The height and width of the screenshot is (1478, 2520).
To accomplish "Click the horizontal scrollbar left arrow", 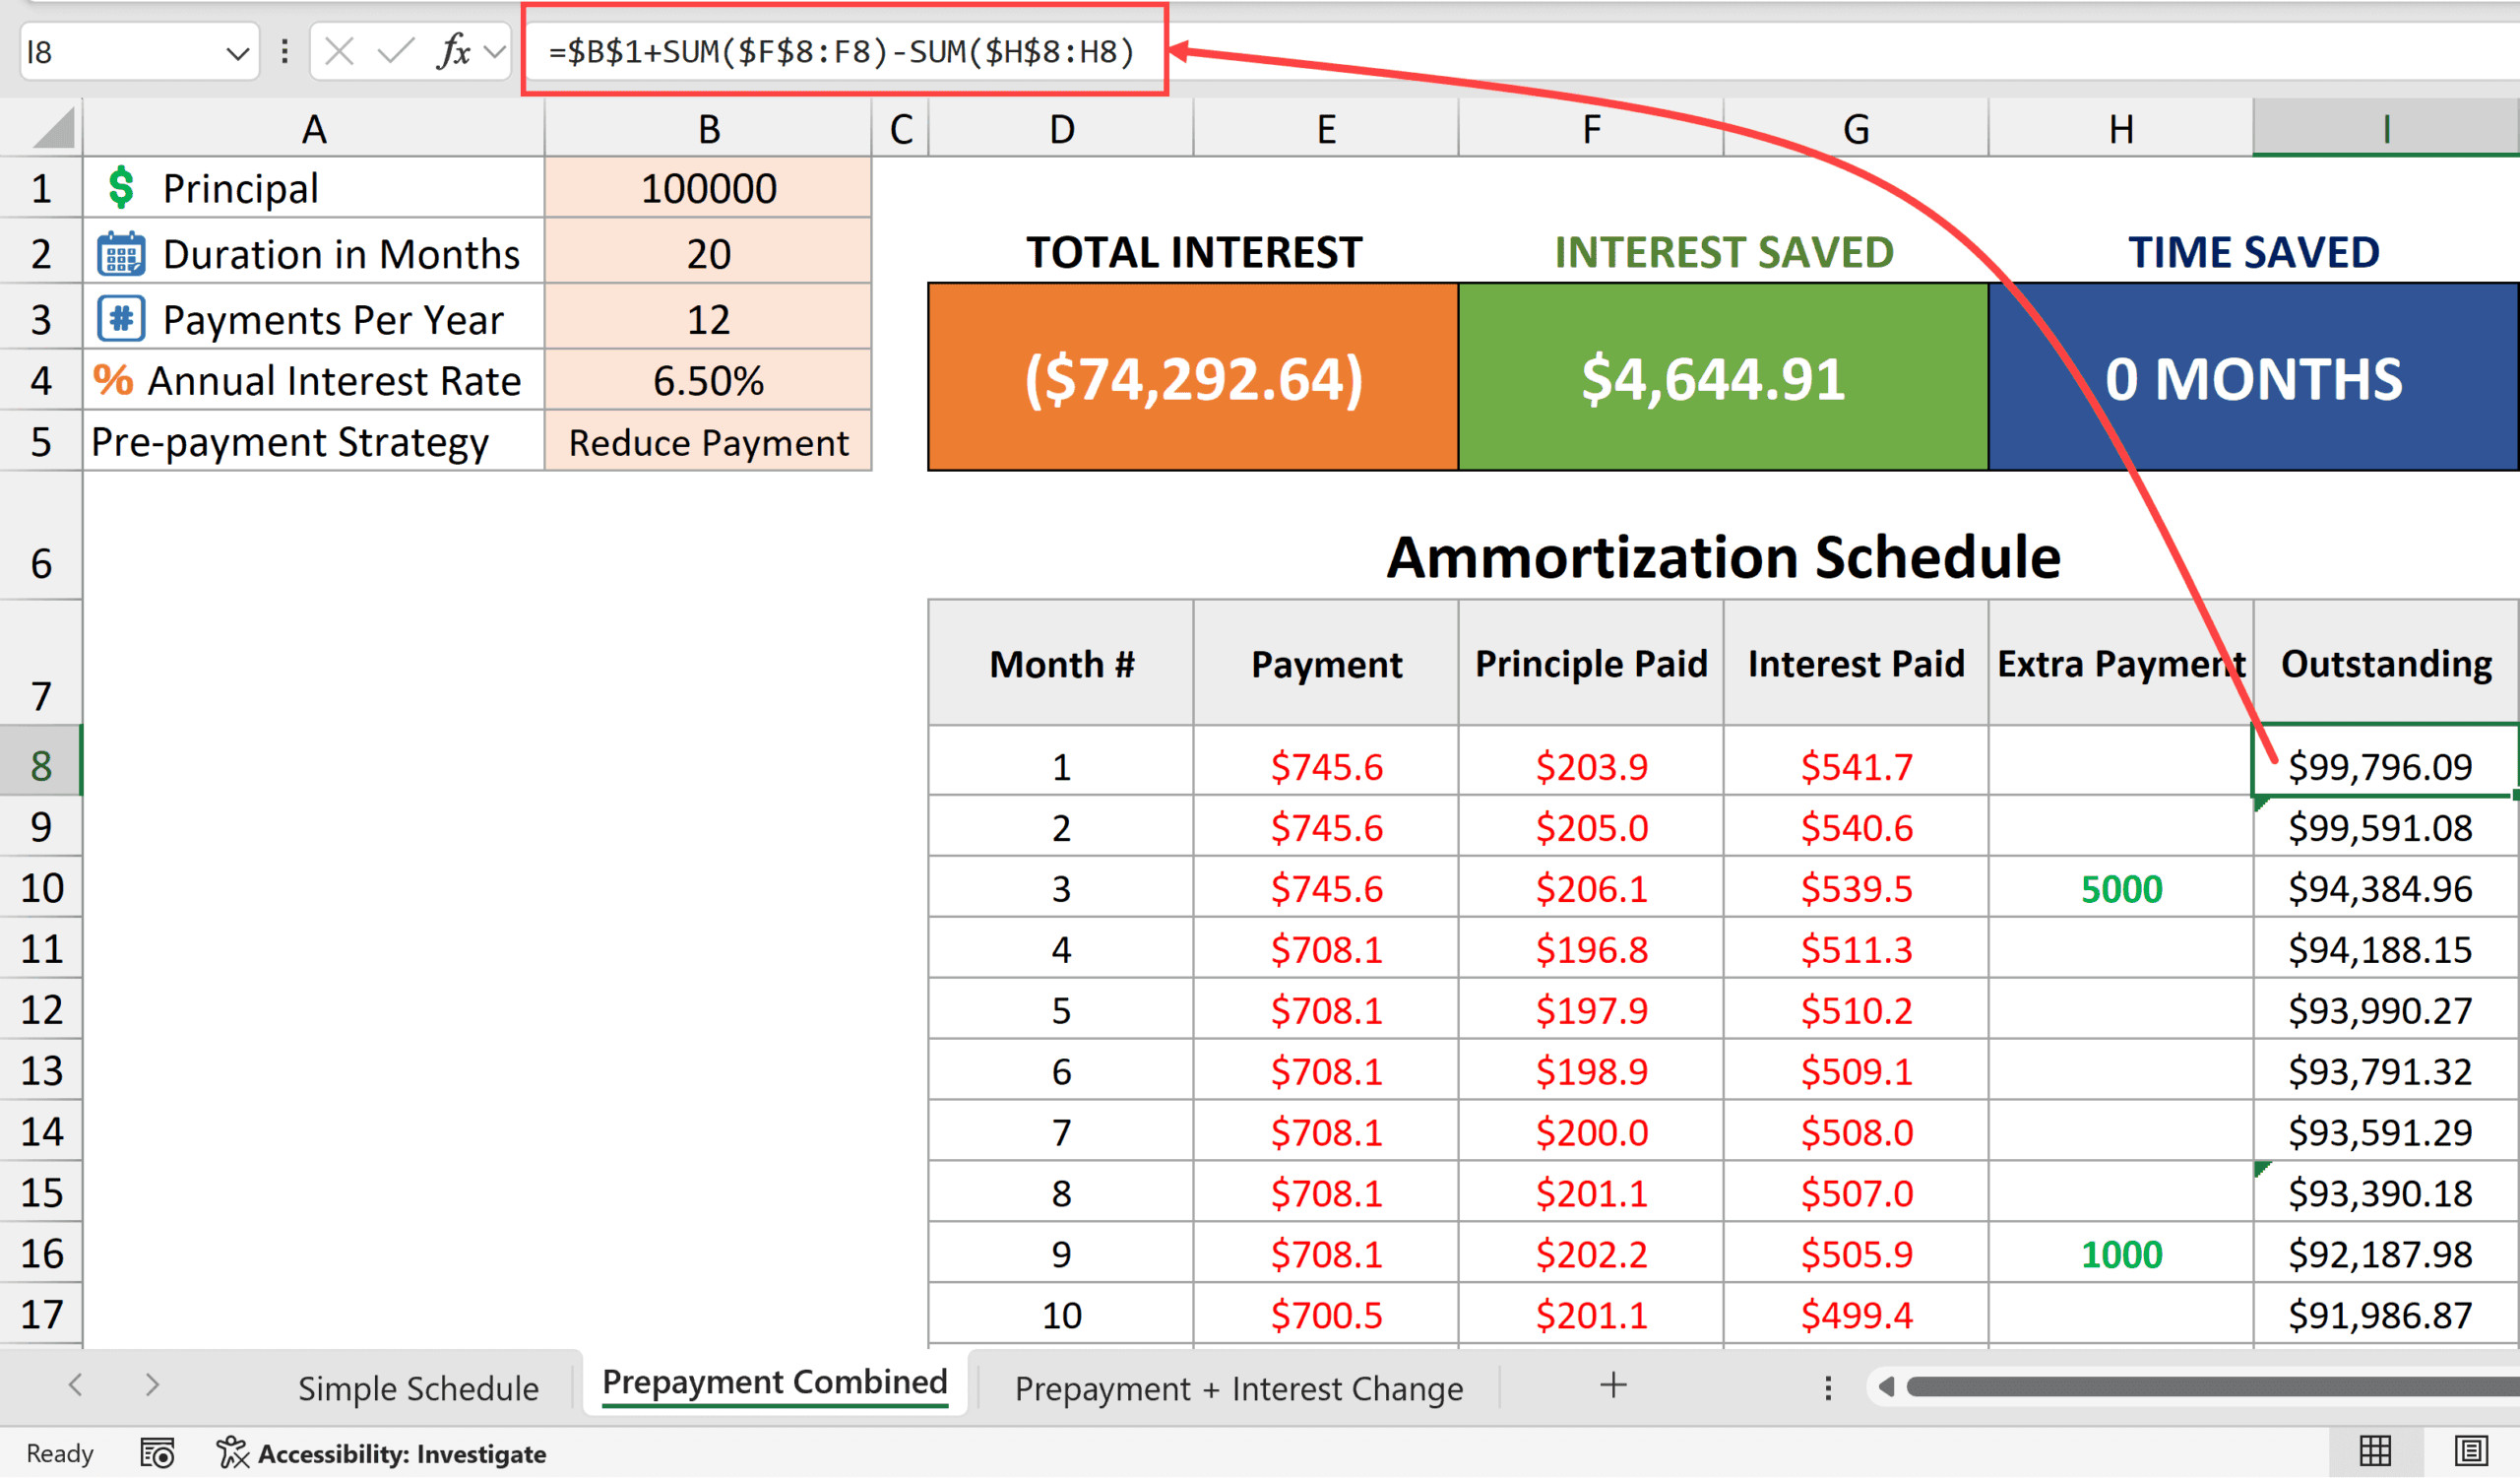I will [1886, 1387].
